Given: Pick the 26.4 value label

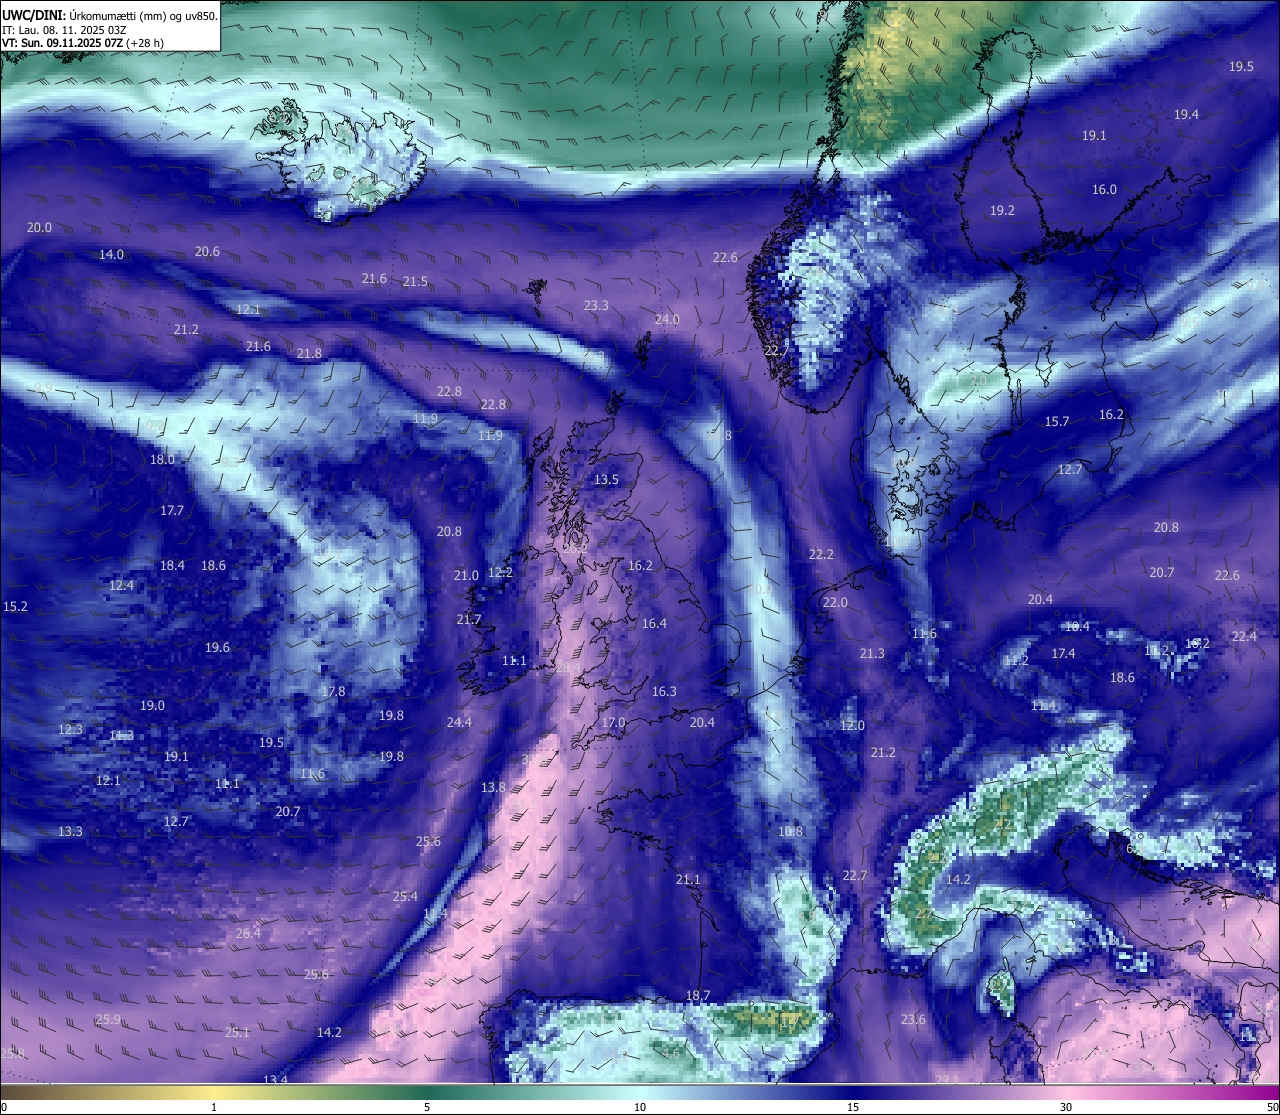Looking at the screenshot, I should (x=248, y=934).
